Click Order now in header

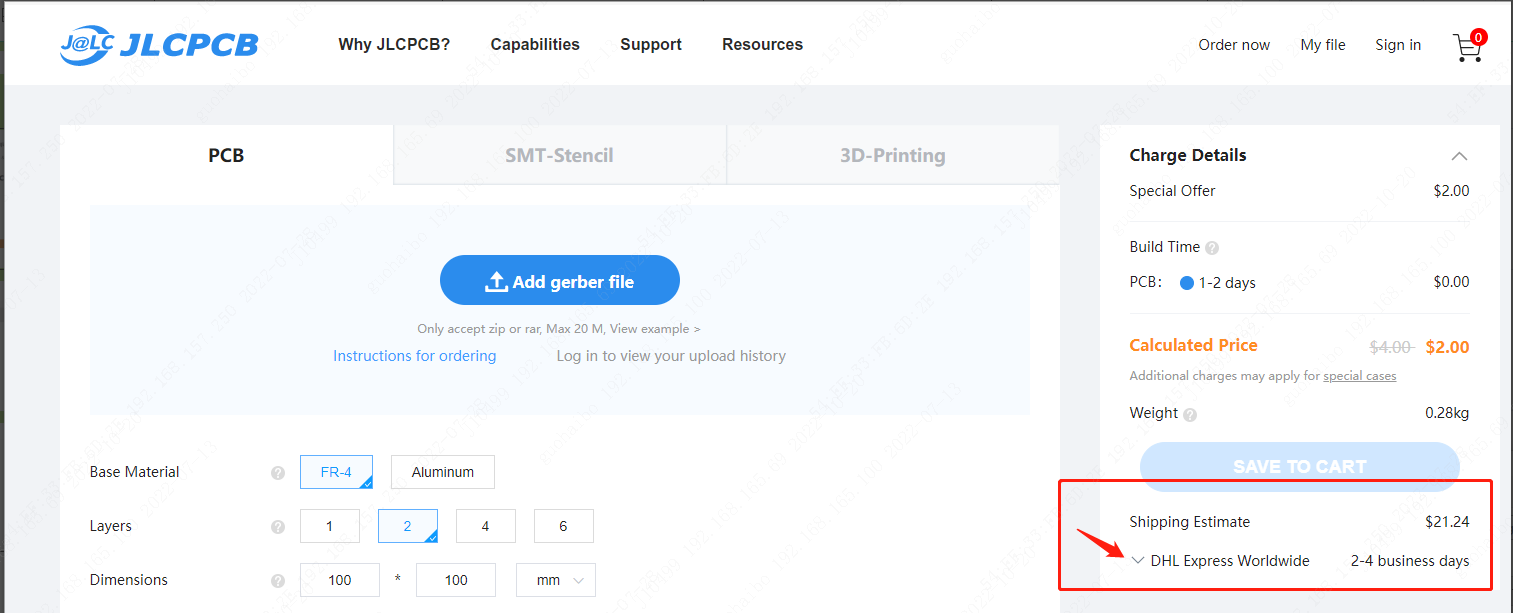1234,45
